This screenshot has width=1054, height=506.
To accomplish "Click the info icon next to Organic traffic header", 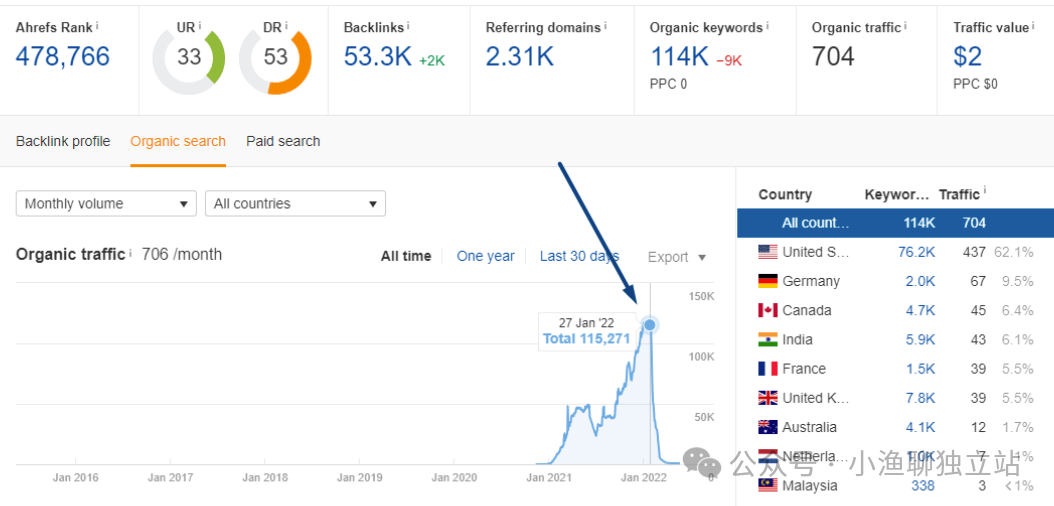I will click(905, 26).
